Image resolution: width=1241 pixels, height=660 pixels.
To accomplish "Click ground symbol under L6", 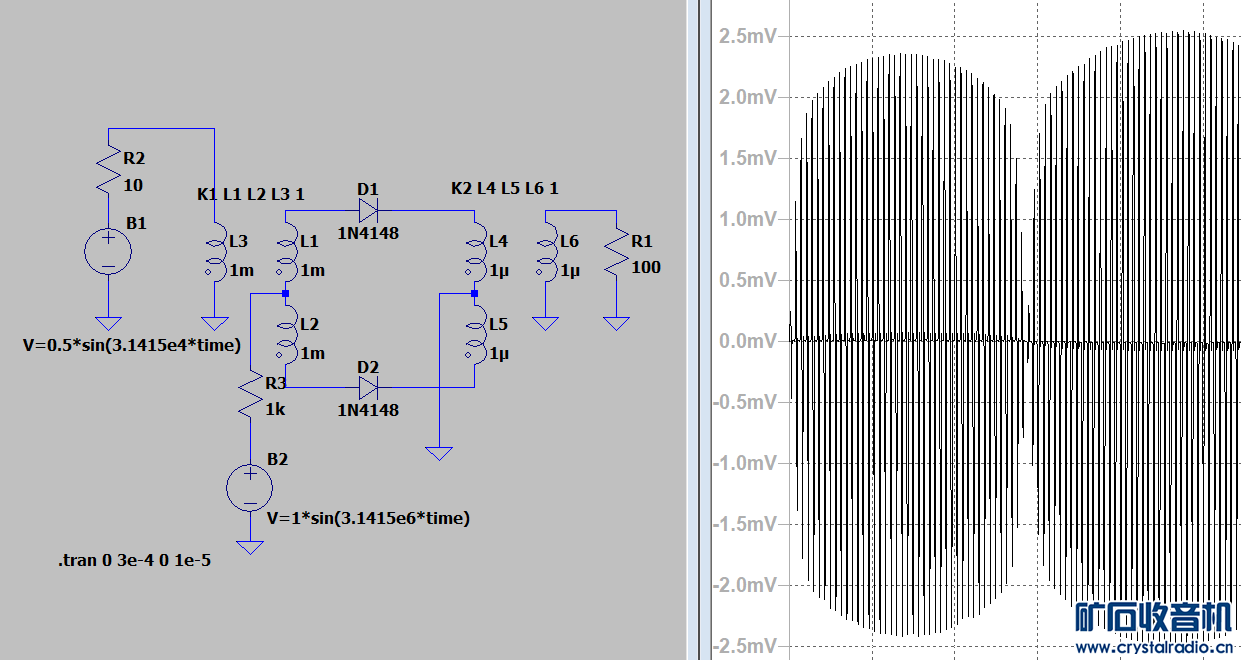I will tap(545, 324).
